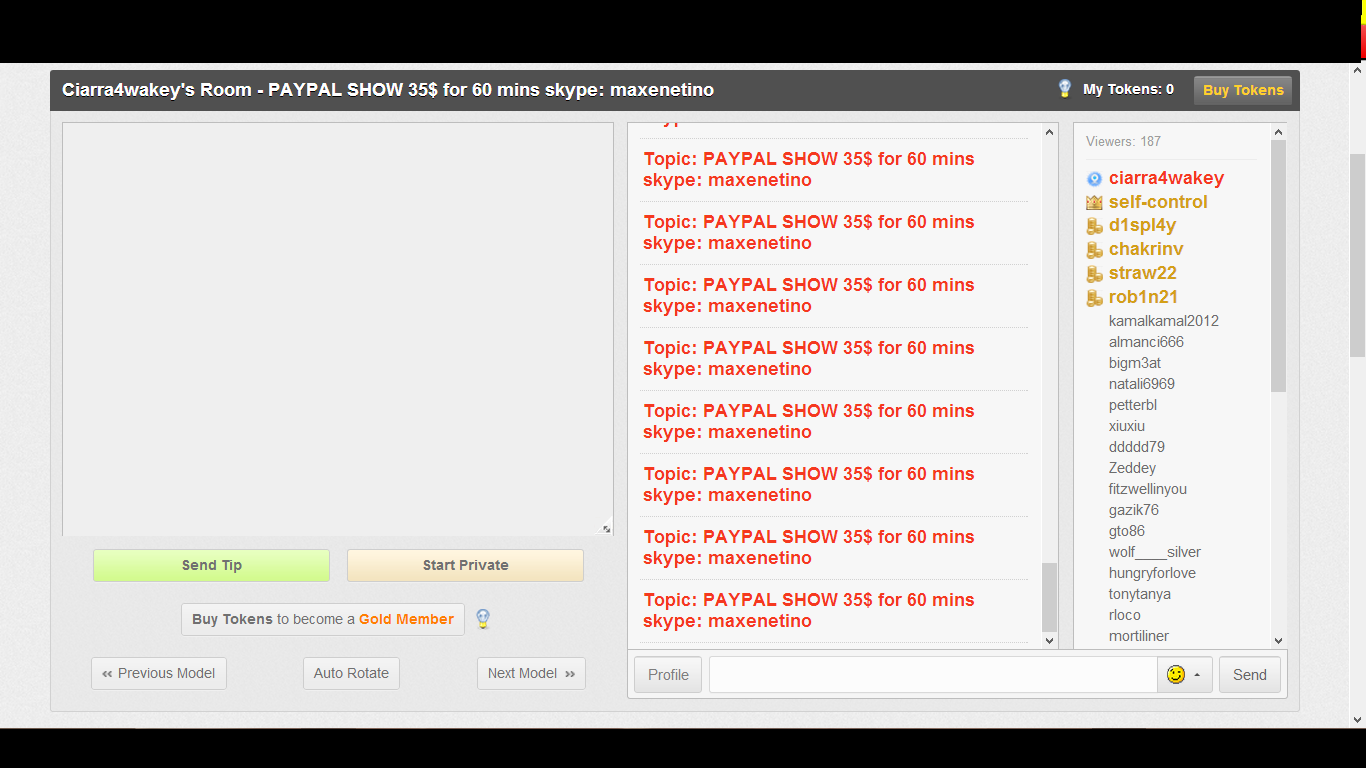Select viewer tonytanya
The image size is (1366, 768).
(1140, 594)
